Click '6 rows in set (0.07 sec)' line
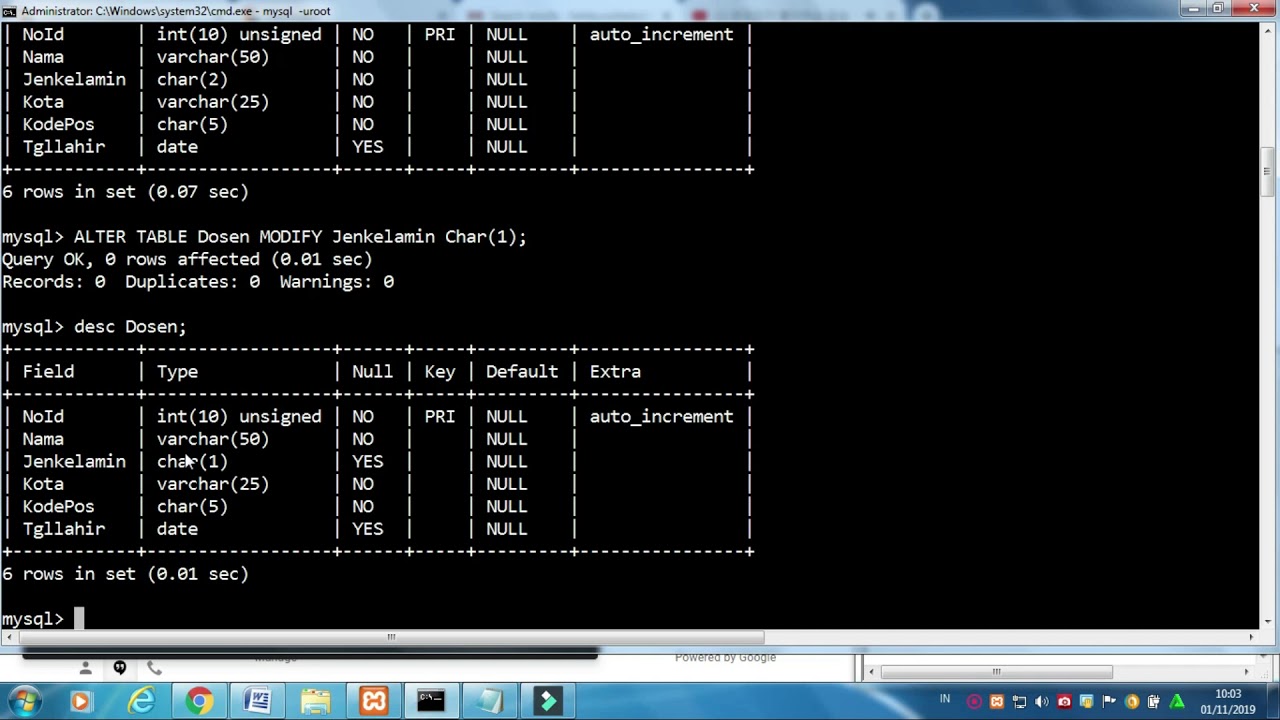1280x720 pixels. (x=125, y=192)
